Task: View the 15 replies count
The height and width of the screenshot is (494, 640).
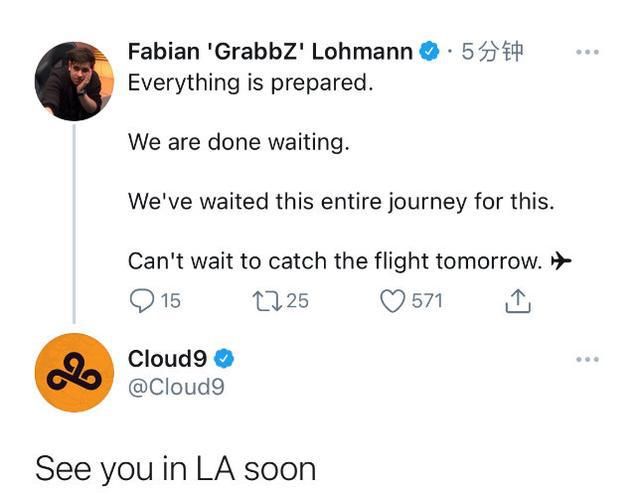Action: [x=171, y=301]
